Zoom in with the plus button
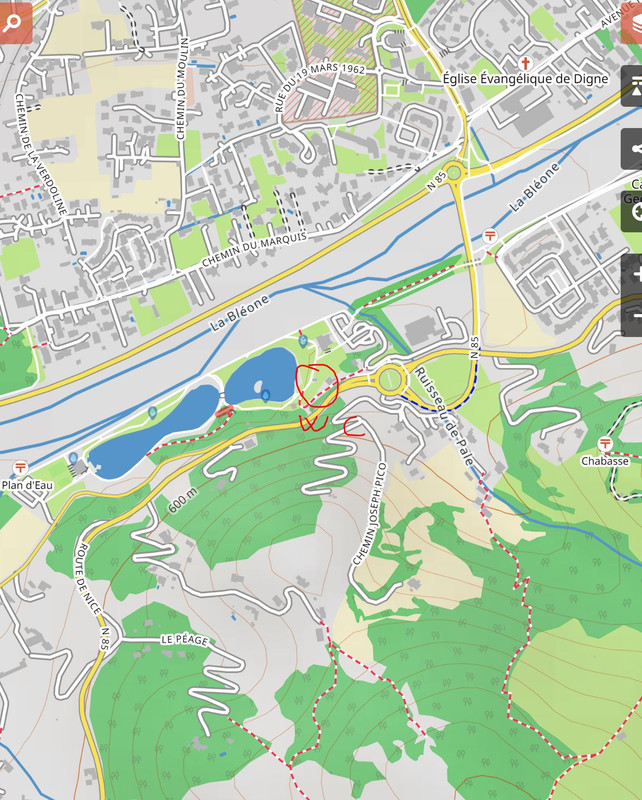Screen dimensions: 642x800 pos(633,274)
